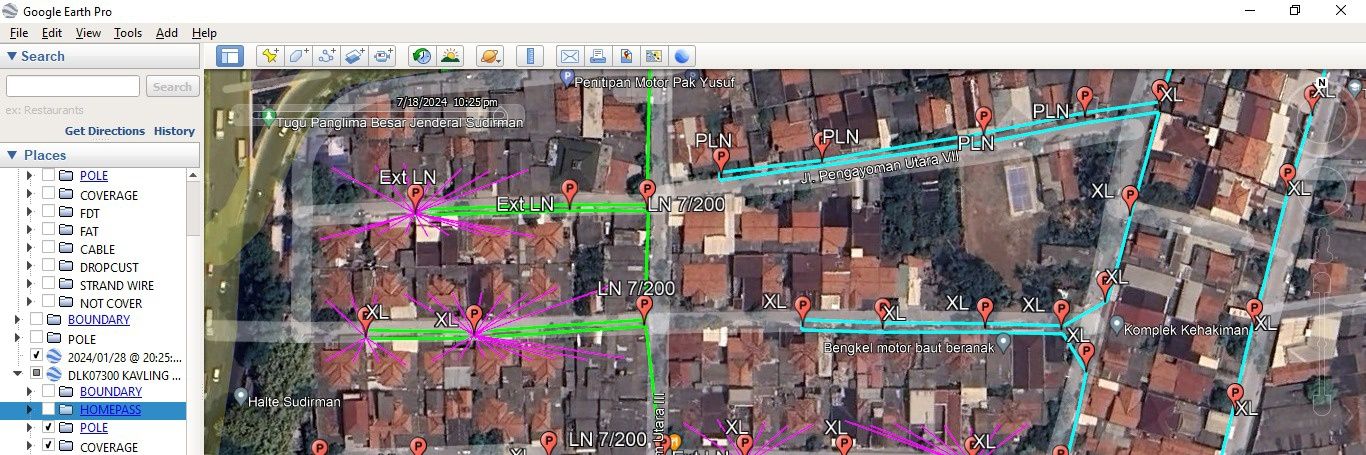Click the globe icon beside 2024/01/28 entry

56,356
